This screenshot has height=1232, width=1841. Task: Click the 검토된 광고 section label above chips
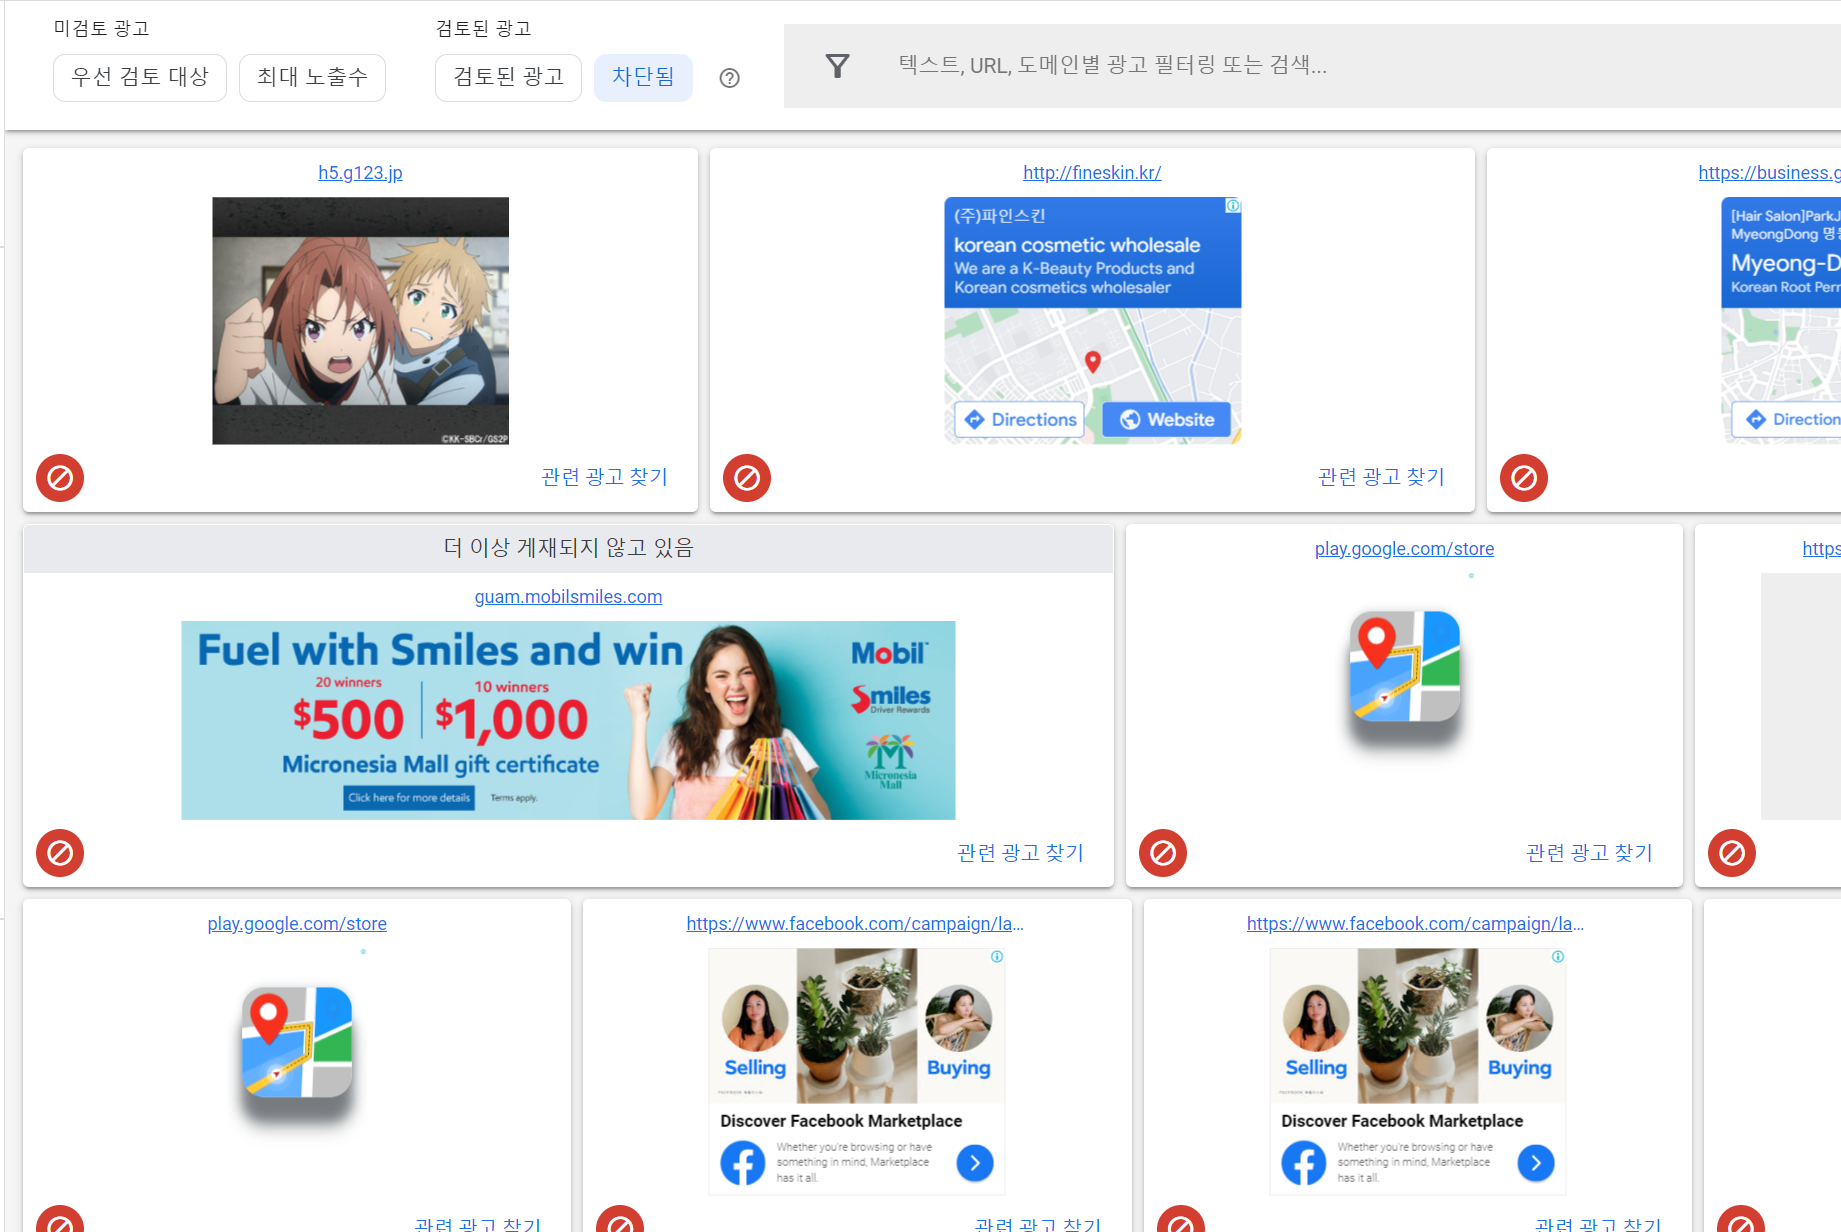(x=483, y=29)
